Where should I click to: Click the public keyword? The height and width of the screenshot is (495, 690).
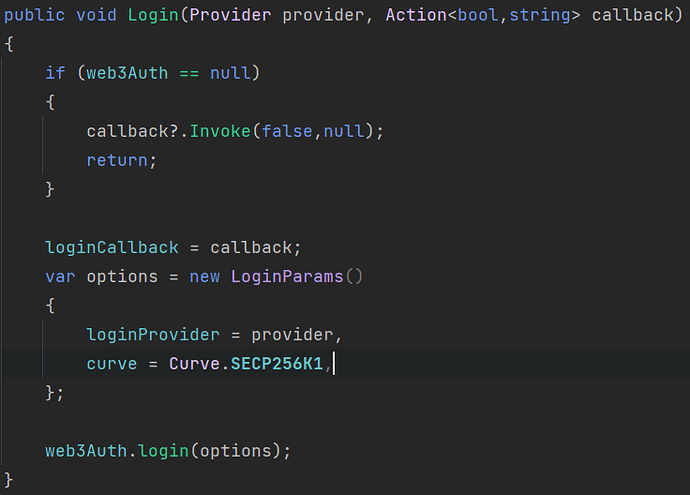[35, 16]
